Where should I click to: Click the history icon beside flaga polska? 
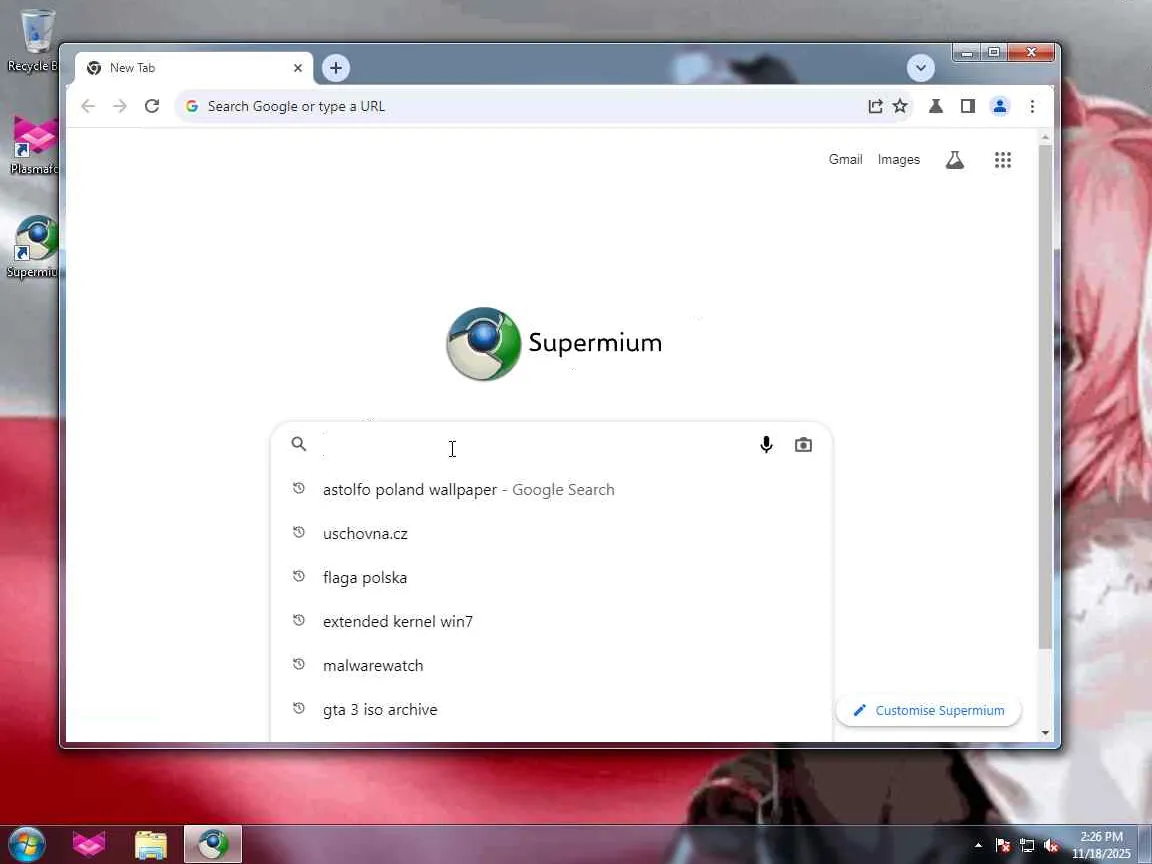tap(298, 576)
